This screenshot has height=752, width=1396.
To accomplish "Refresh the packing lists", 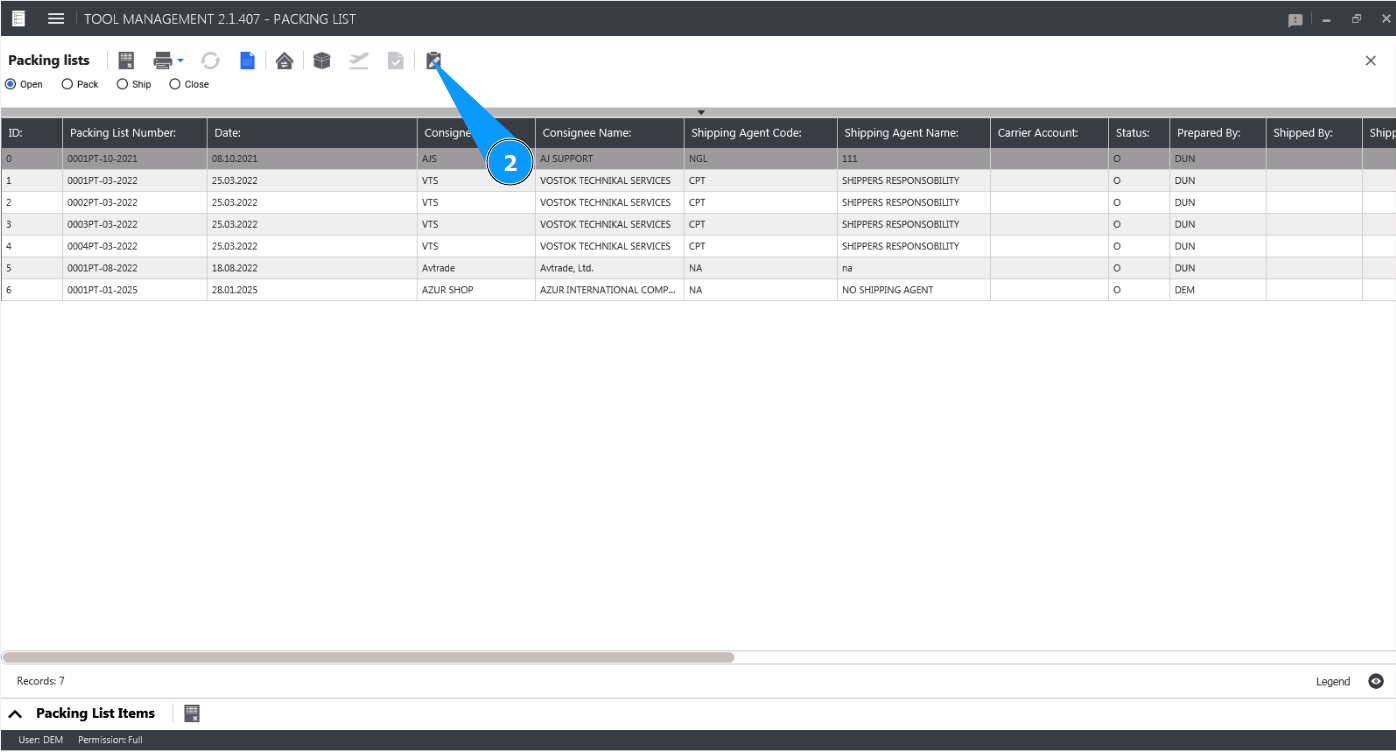I will [x=210, y=61].
